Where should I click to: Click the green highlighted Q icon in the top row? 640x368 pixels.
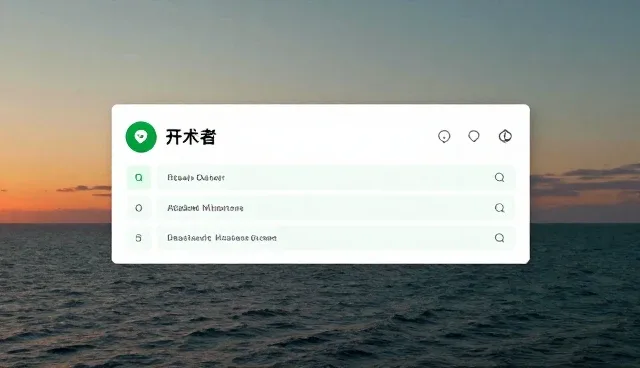[x=139, y=177]
